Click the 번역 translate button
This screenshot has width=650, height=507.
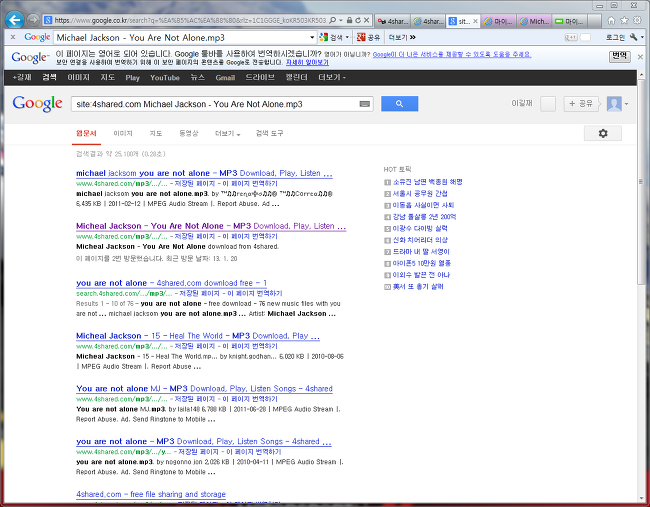(x=620, y=56)
